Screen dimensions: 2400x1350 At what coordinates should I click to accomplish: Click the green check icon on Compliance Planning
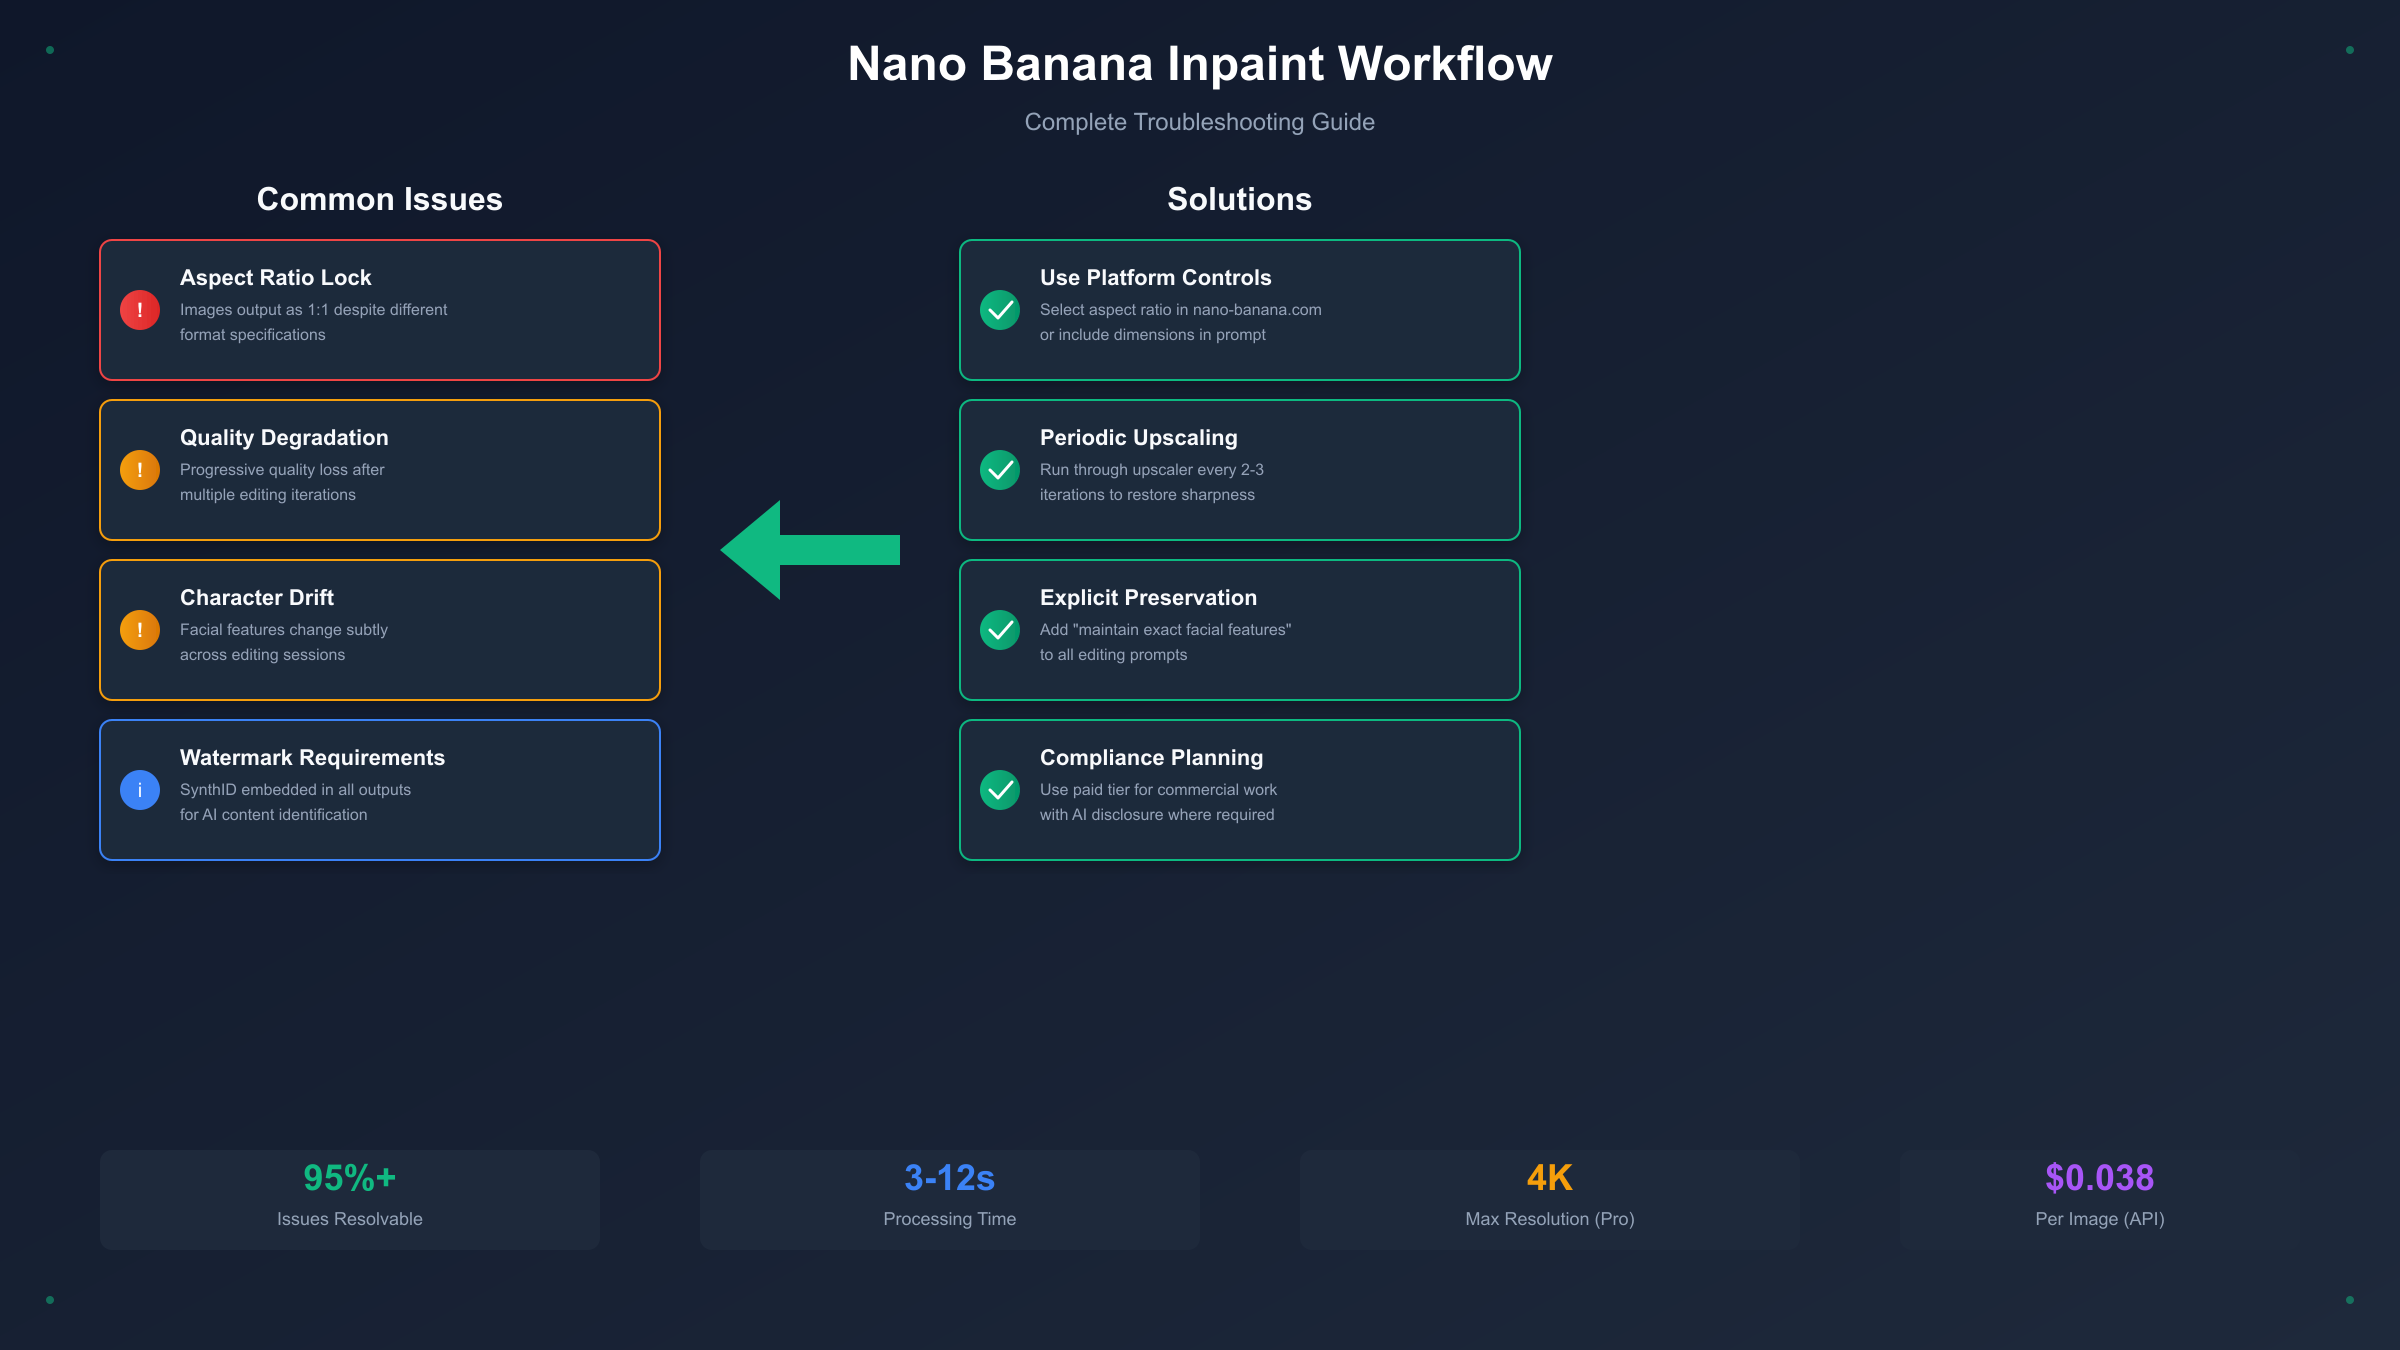[999, 790]
